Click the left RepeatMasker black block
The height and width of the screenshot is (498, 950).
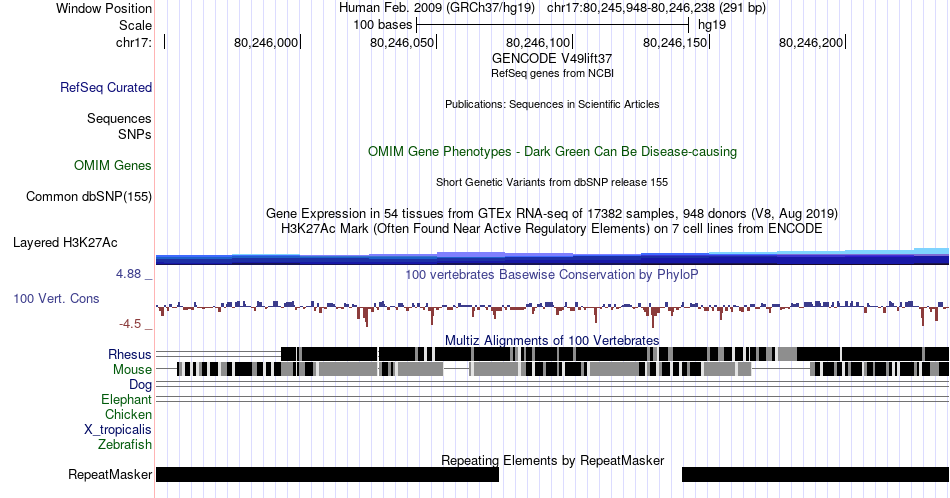point(327,474)
